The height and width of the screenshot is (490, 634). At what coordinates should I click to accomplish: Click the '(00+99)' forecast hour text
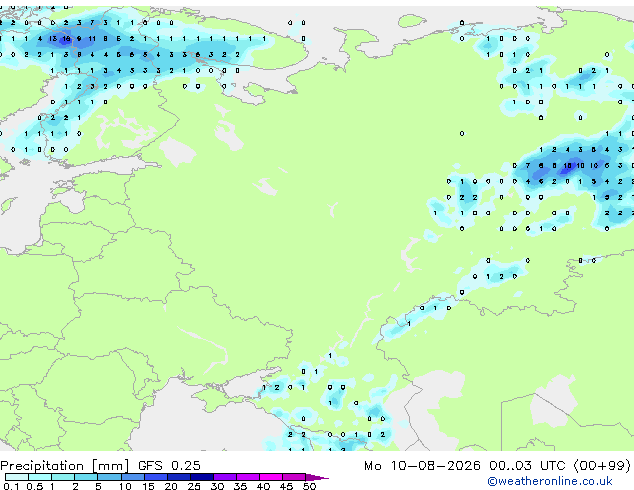pos(602,466)
